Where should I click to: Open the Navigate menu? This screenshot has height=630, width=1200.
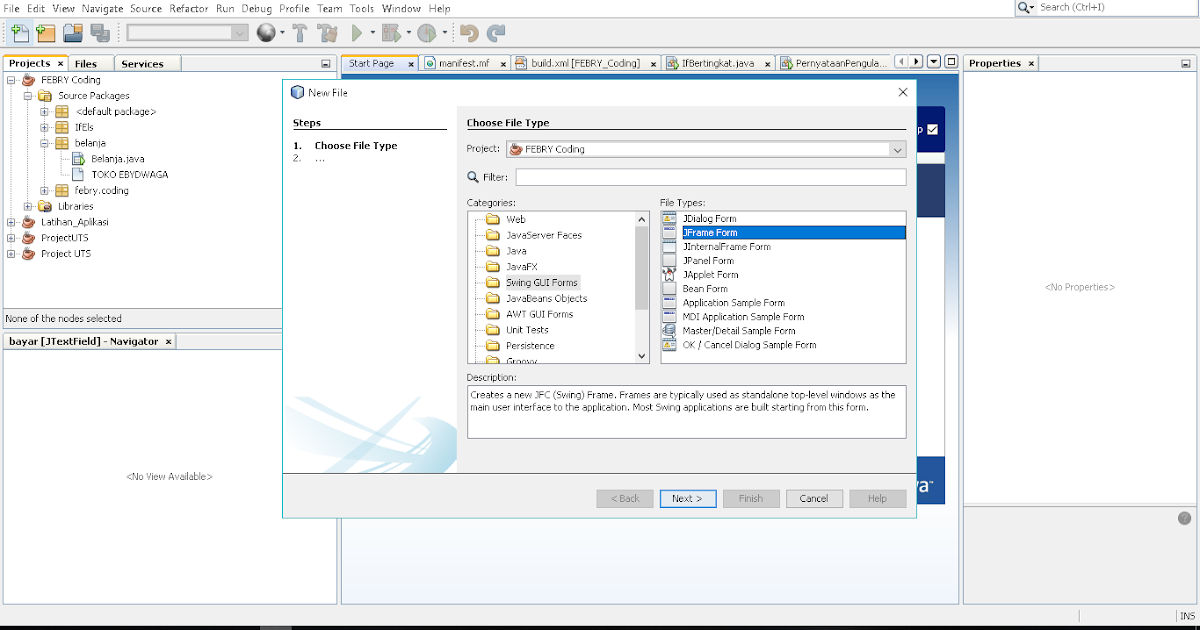(x=102, y=8)
